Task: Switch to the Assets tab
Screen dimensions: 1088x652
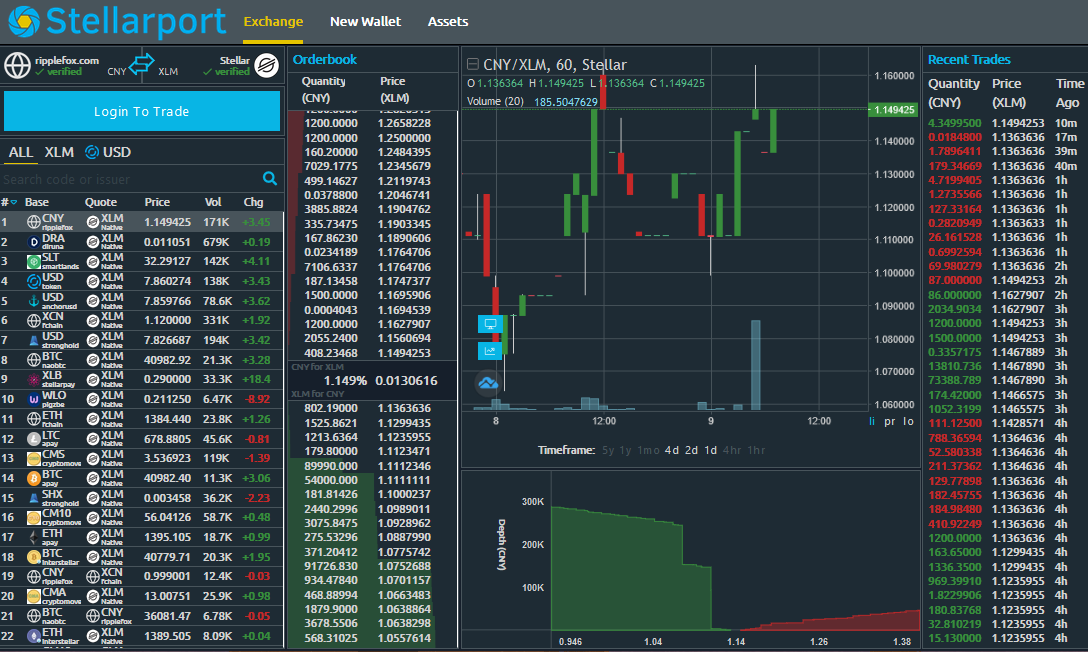Action: 447,21
